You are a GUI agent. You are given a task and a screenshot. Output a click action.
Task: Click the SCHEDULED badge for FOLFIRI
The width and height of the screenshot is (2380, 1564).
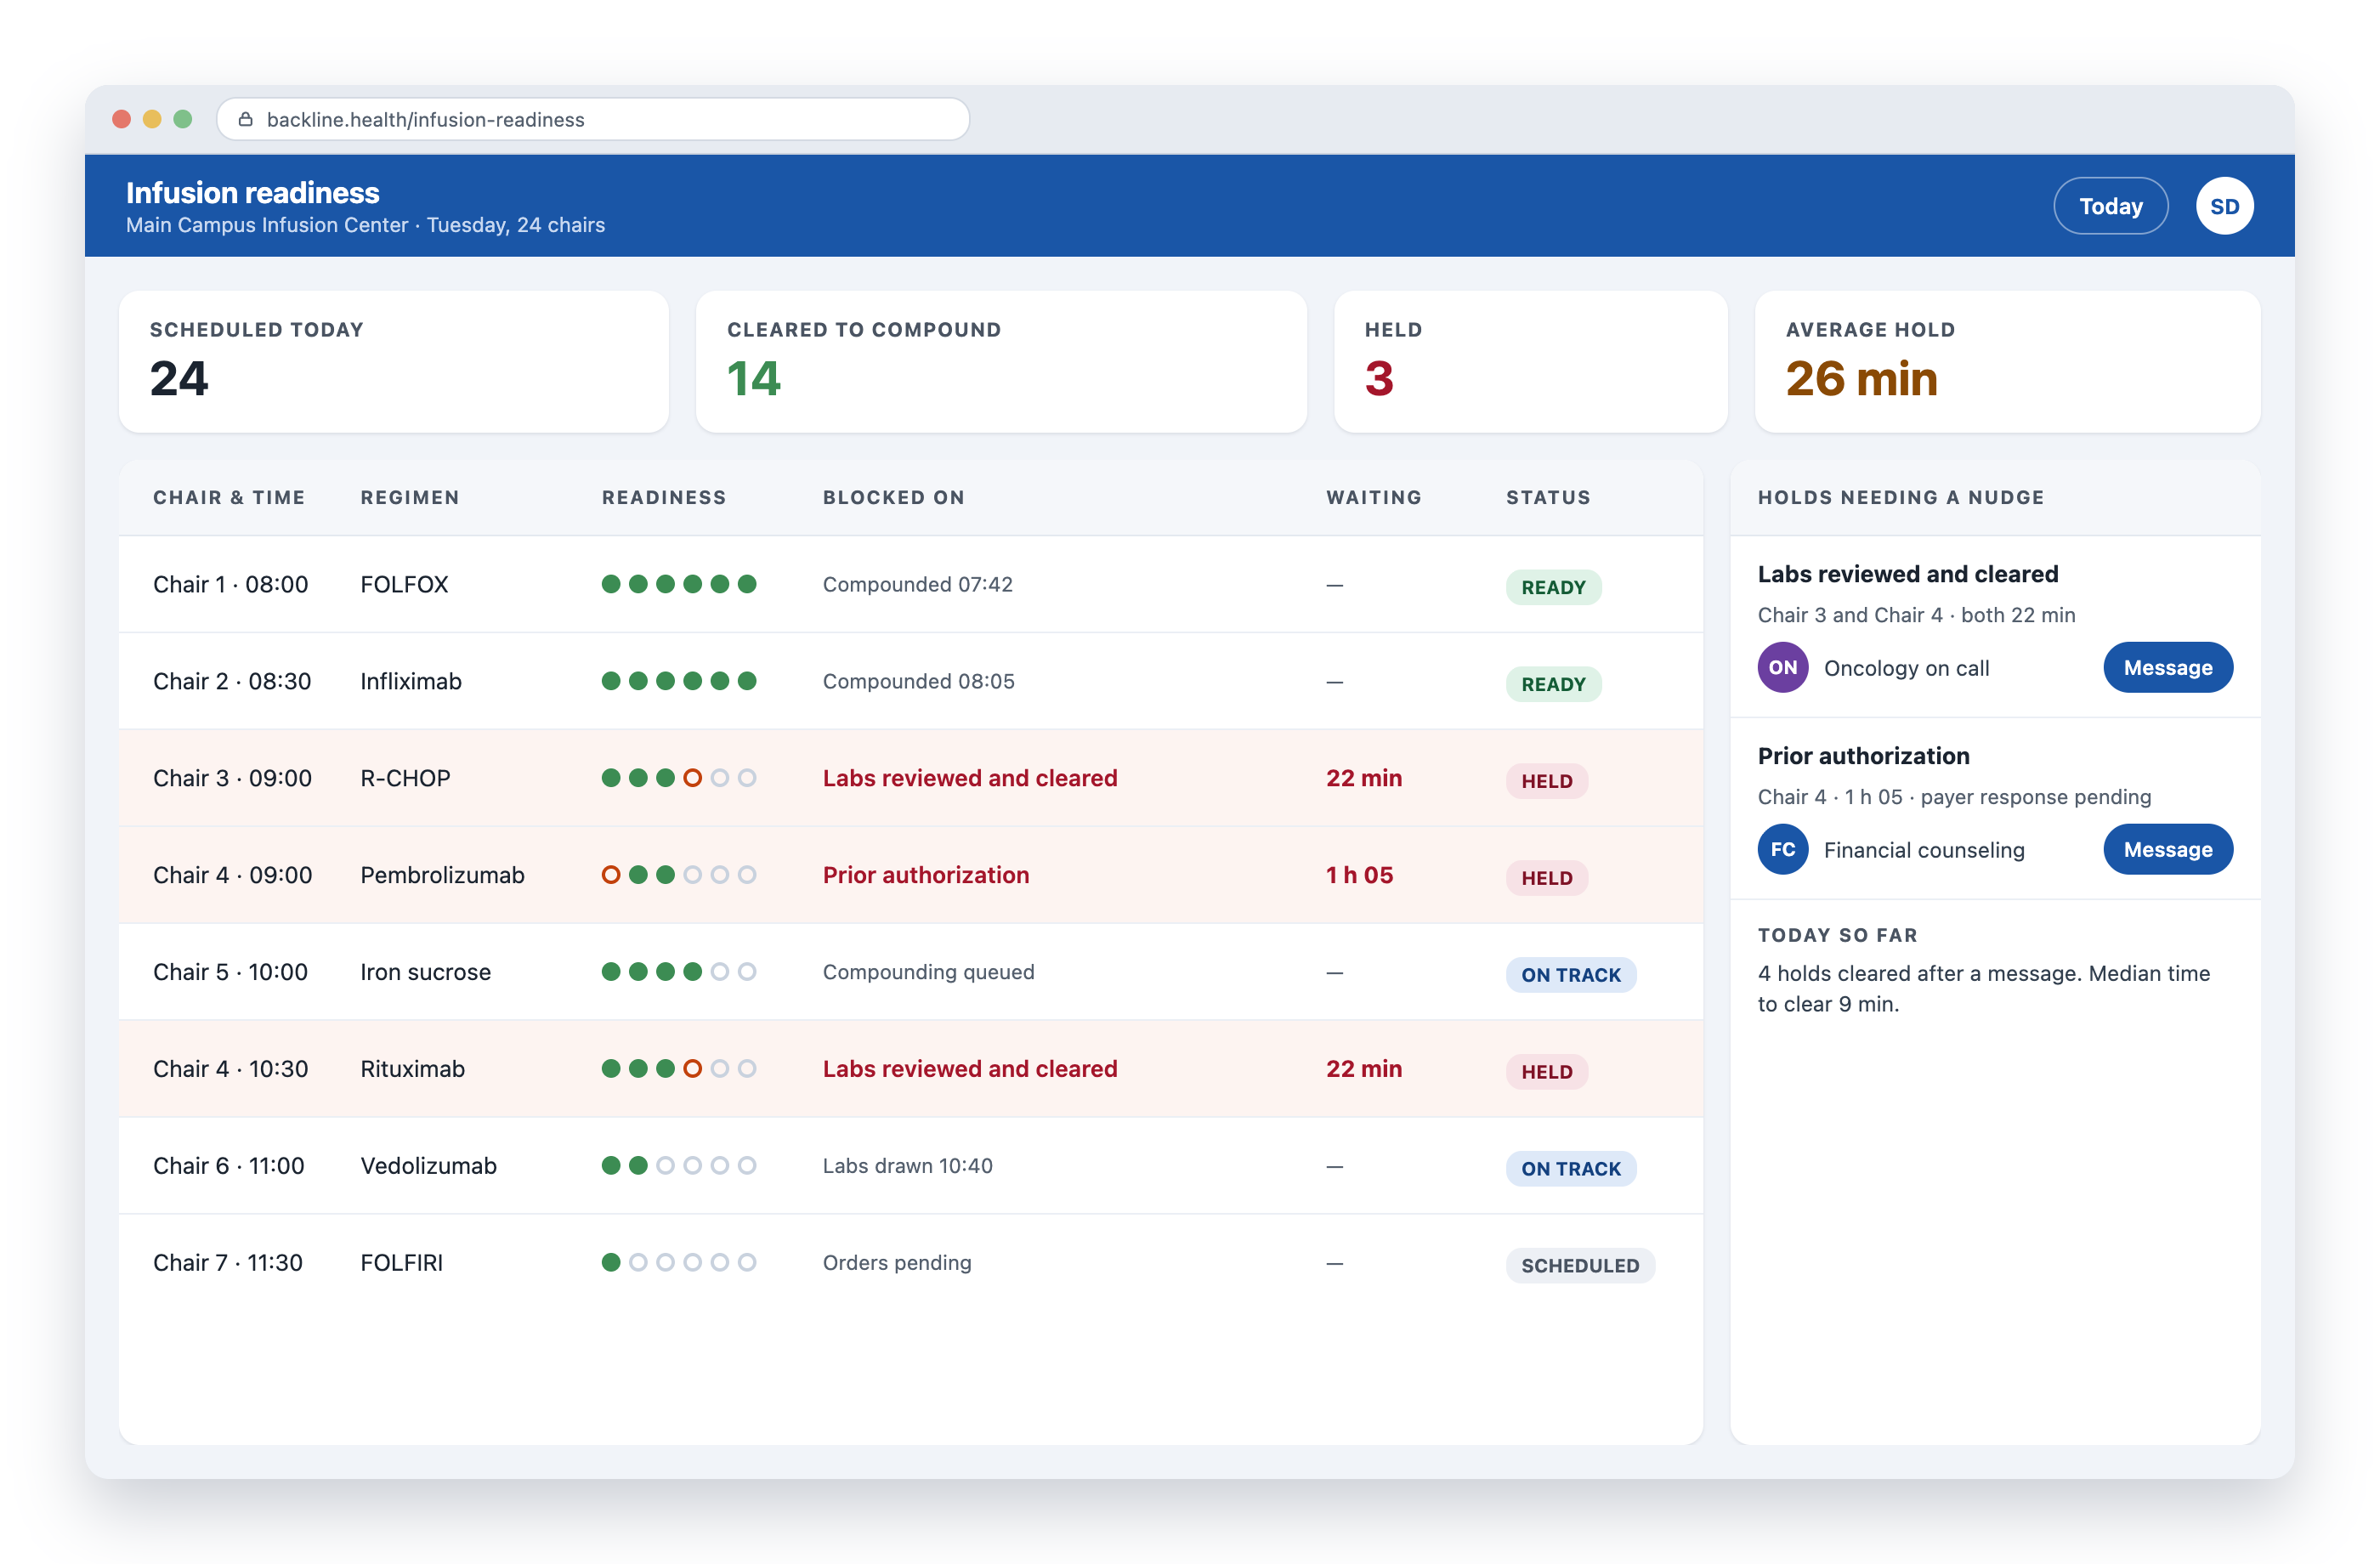coord(1580,1265)
